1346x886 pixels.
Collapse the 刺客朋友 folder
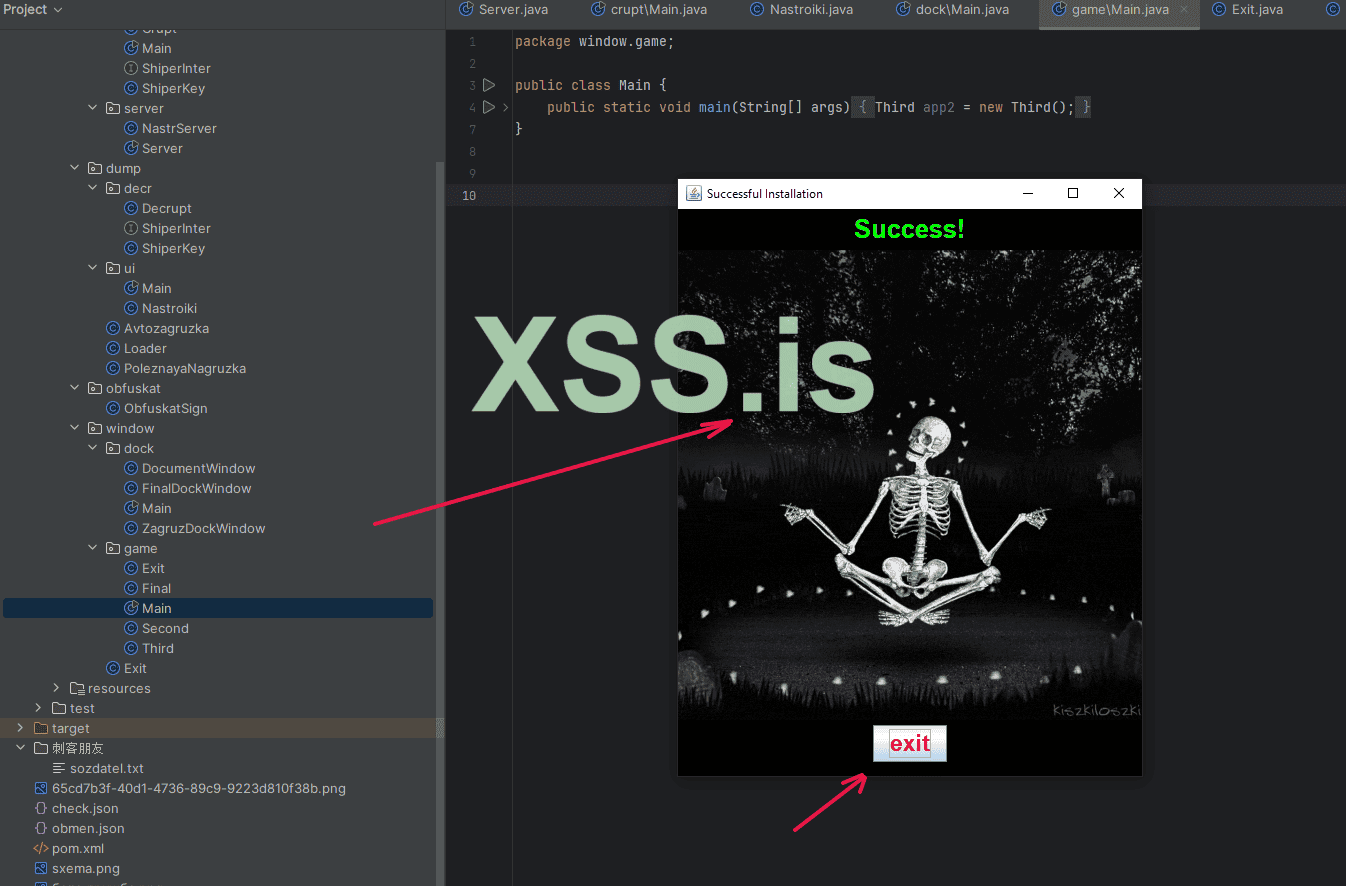pos(21,748)
